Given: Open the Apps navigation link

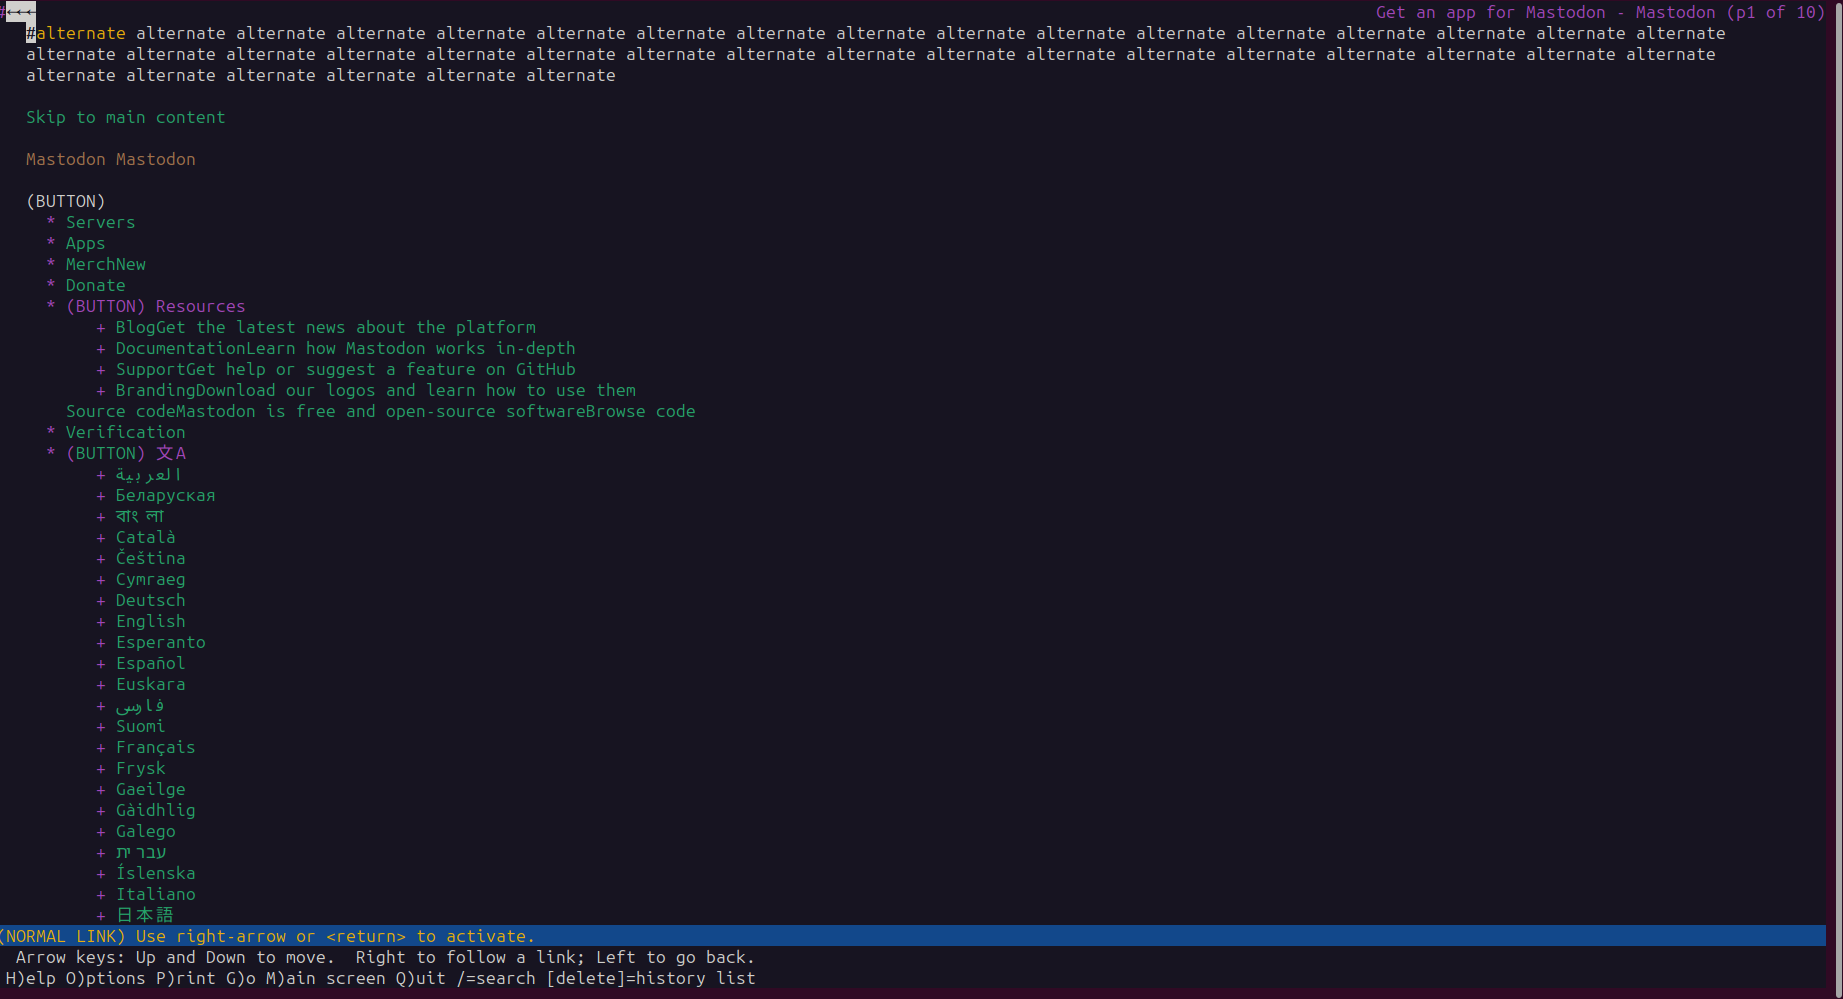Looking at the screenshot, I should click(85, 243).
